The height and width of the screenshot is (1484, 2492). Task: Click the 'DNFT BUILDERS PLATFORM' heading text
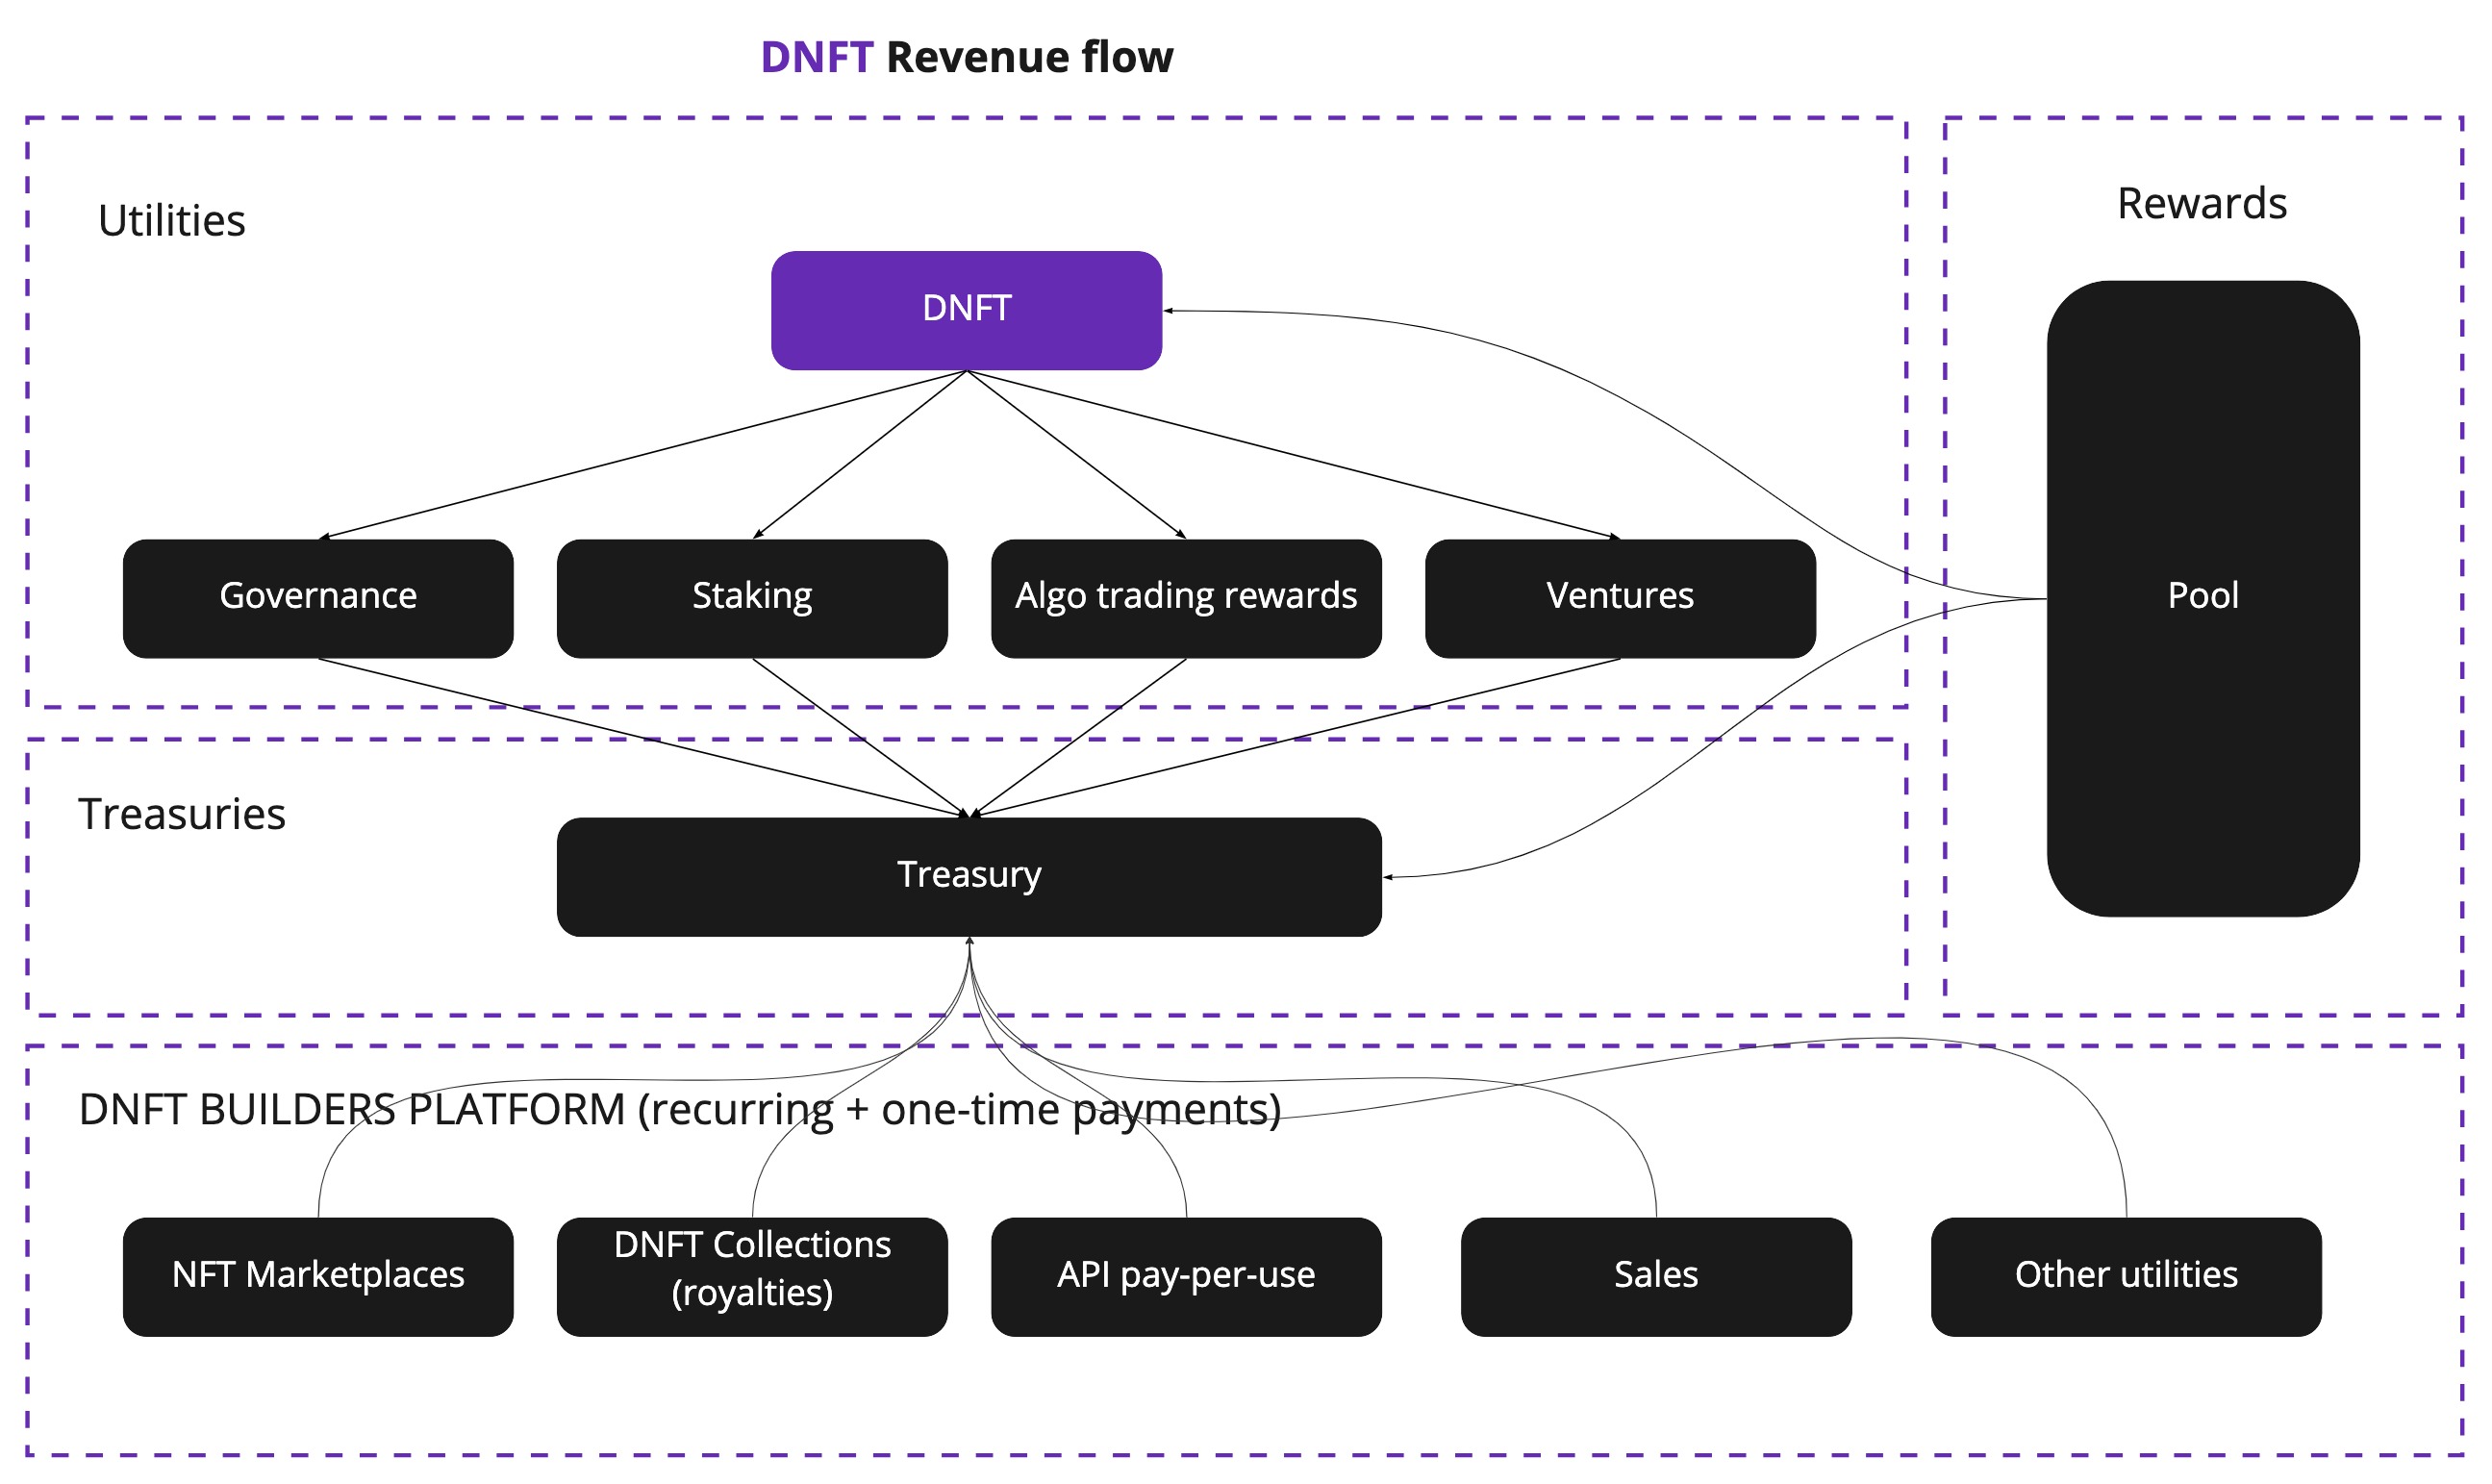pyautogui.click(x=352, y=1111)
